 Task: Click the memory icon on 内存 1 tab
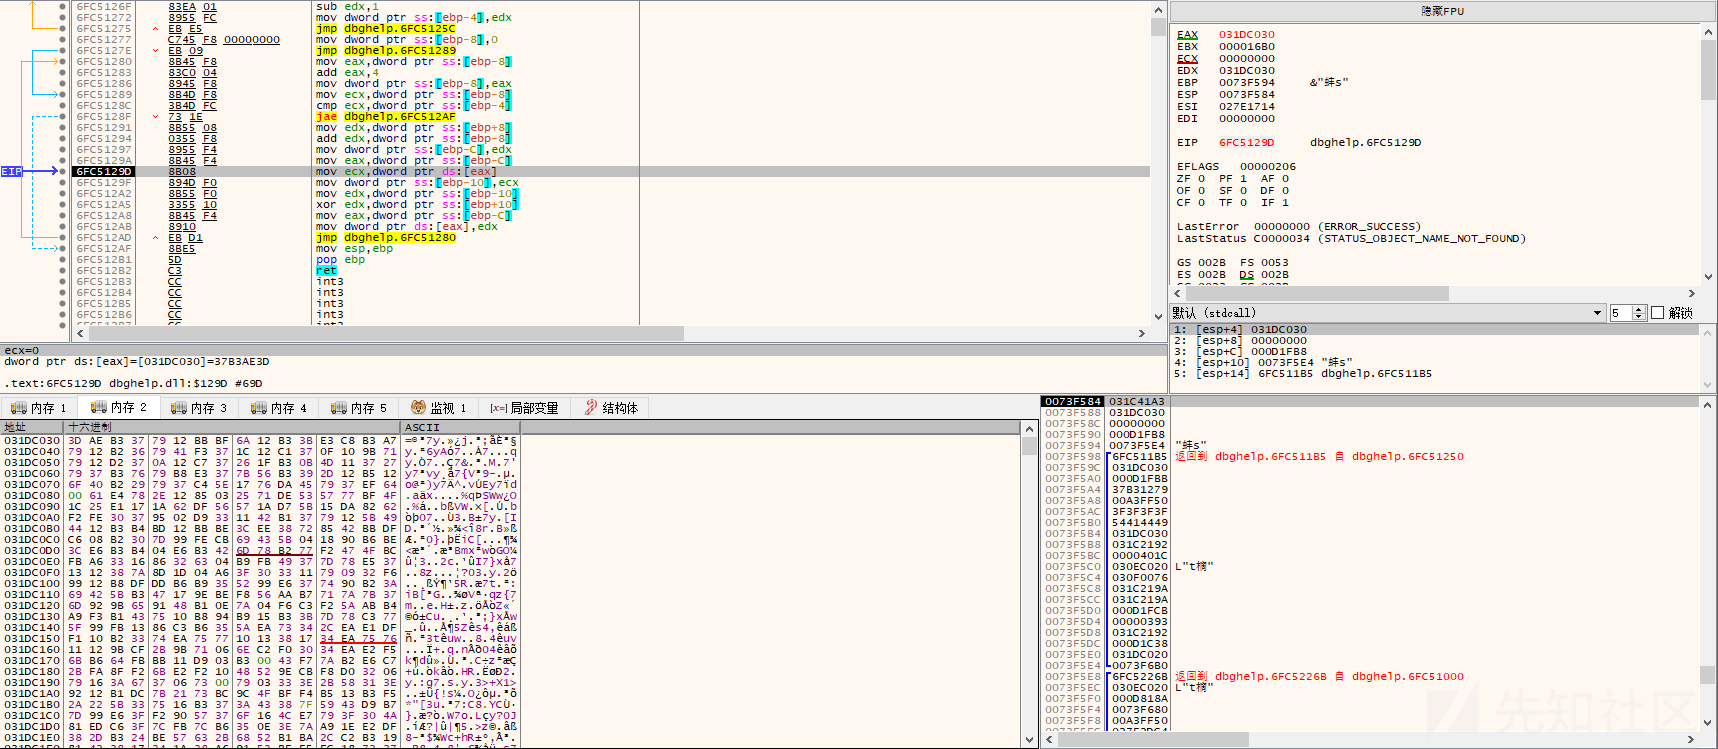(x=18, y=408)
